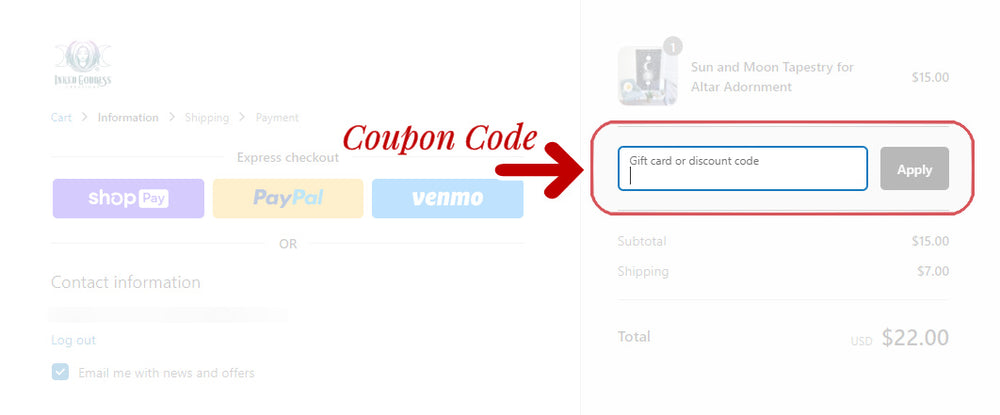This screenshot has height=415, width=1000.
Task: Click the Log out link
Action: click(x=73, y=340)
